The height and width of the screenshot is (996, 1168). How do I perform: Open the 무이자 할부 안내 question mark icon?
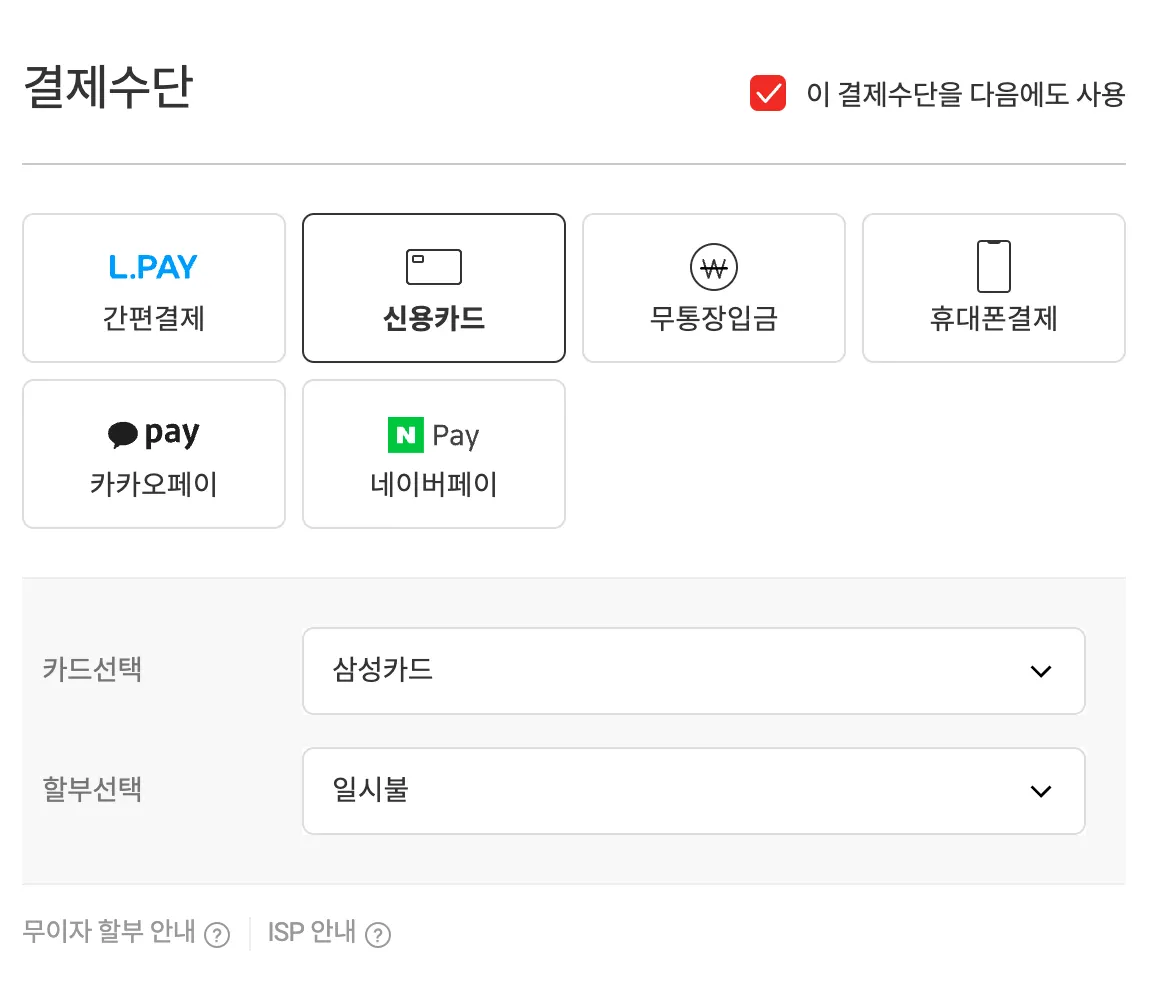(217, 934)
